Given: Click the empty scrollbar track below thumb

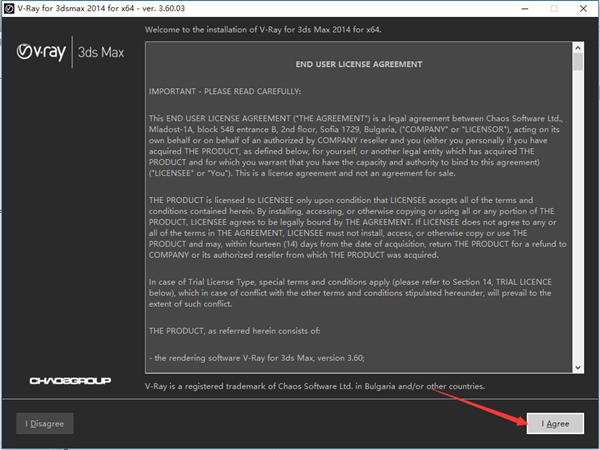Looking at the screenshot, I should click(x=577, y=220).
